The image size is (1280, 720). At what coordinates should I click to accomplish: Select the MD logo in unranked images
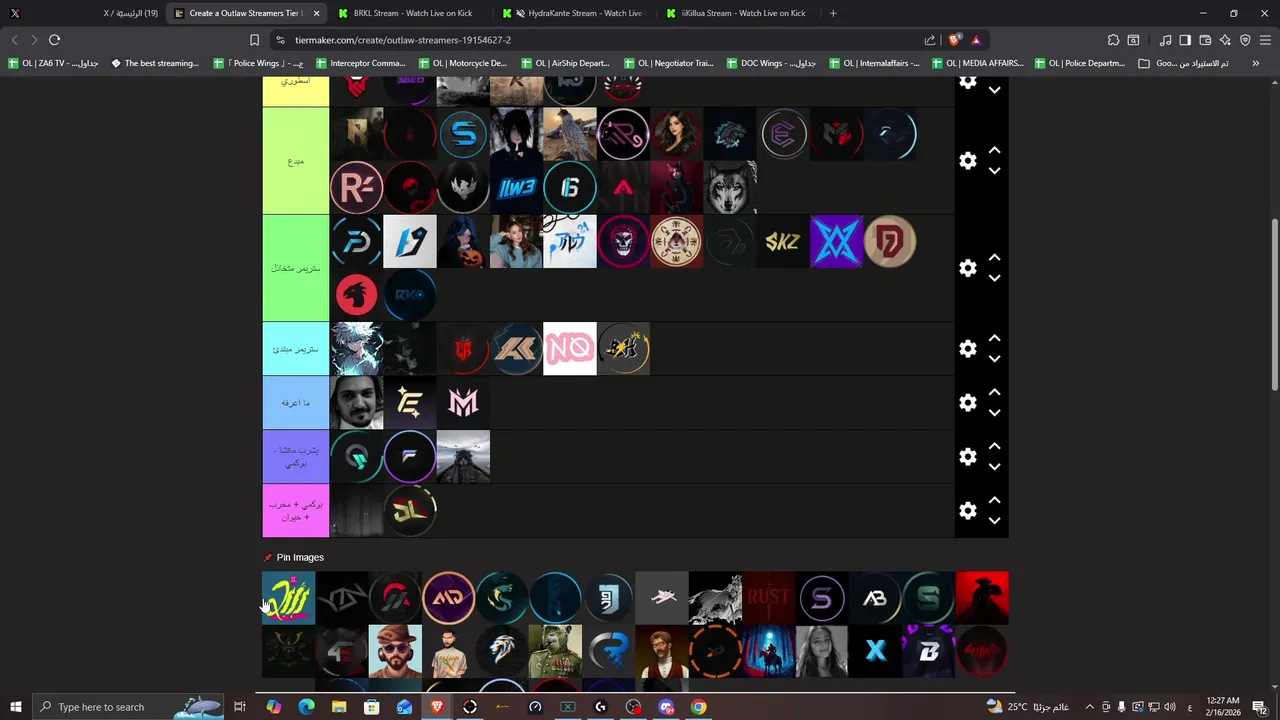pos(448,598)
